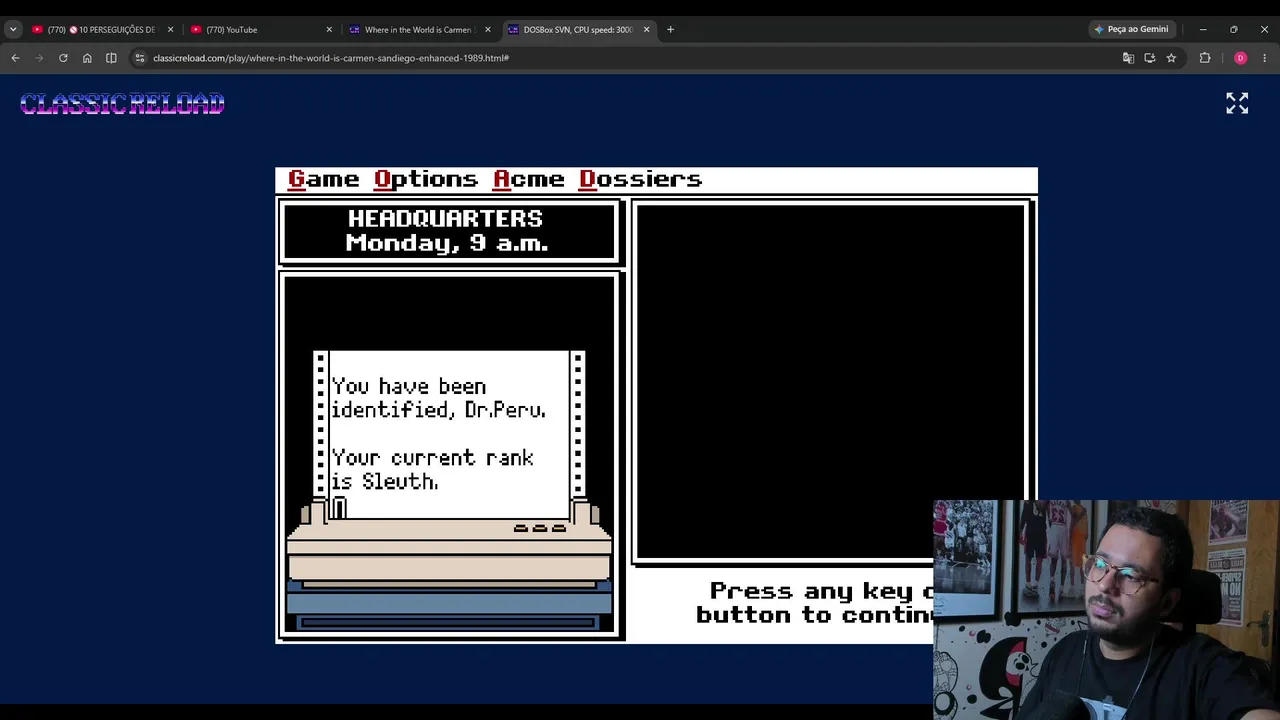Image resolution: width=1280 pixels, height=720 pixels.
Task: Click the Classic Reload logo
Action: (x=122, y=103)
